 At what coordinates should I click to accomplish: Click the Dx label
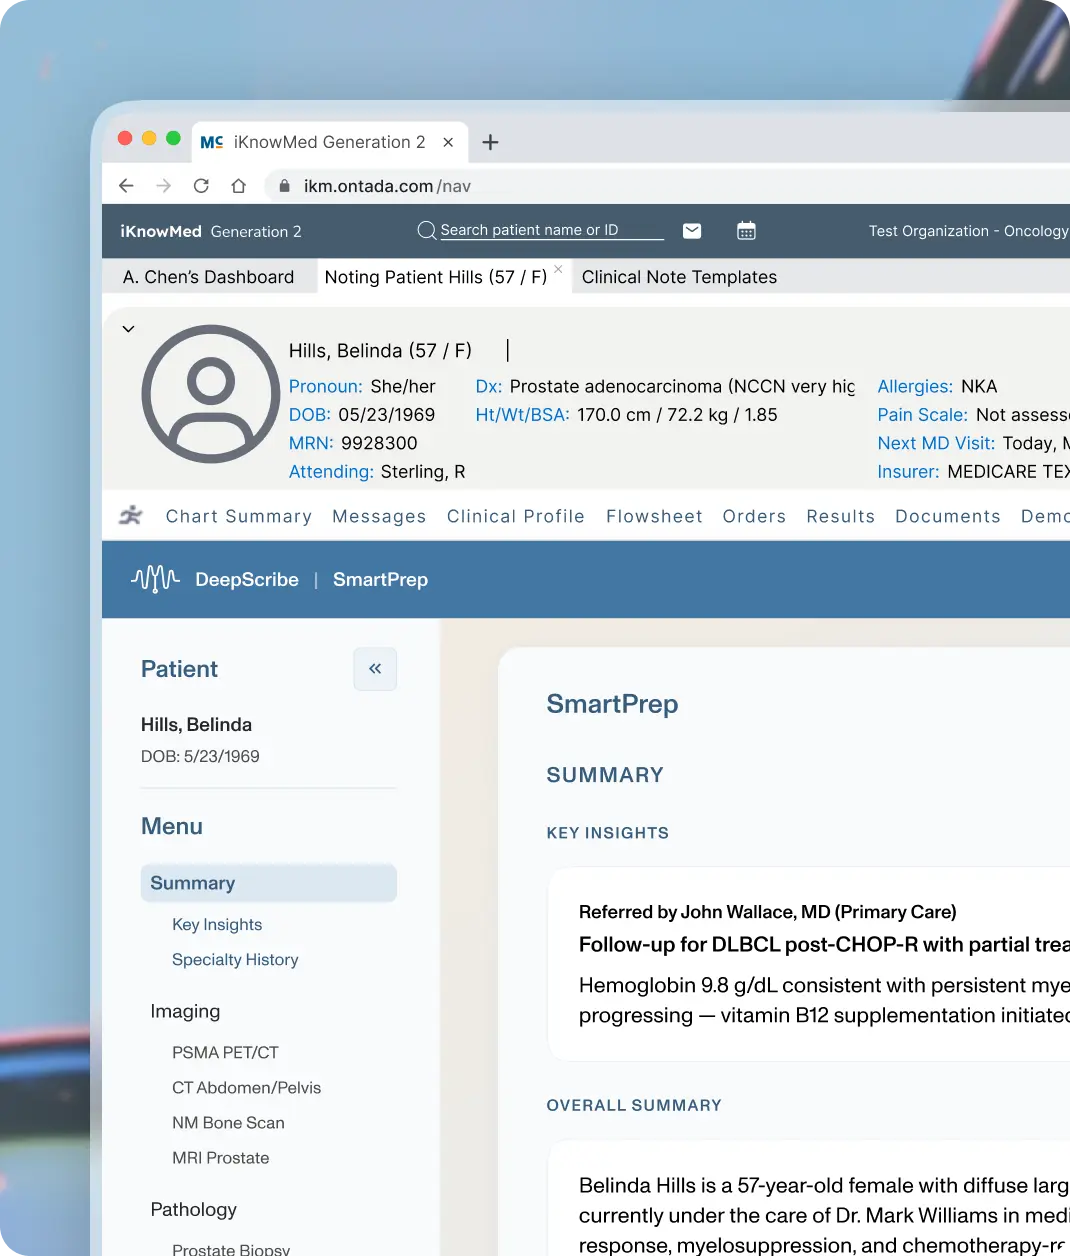[x=489, y=386]
